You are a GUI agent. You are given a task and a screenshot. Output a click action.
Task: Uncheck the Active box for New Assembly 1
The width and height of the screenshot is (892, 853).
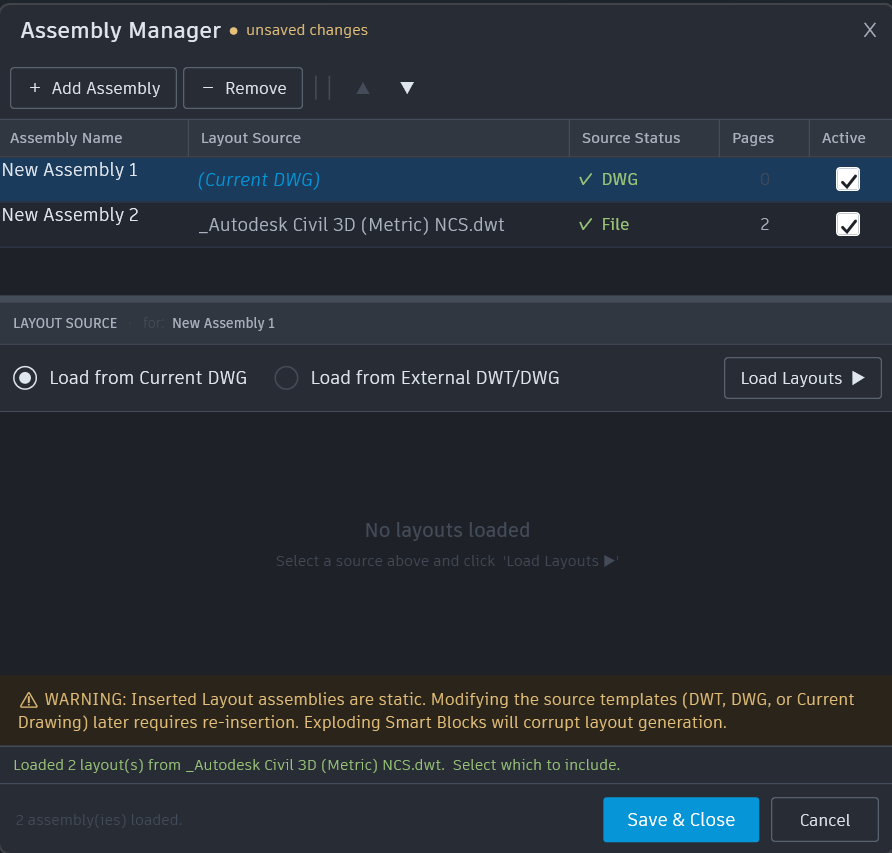point(848,180)
